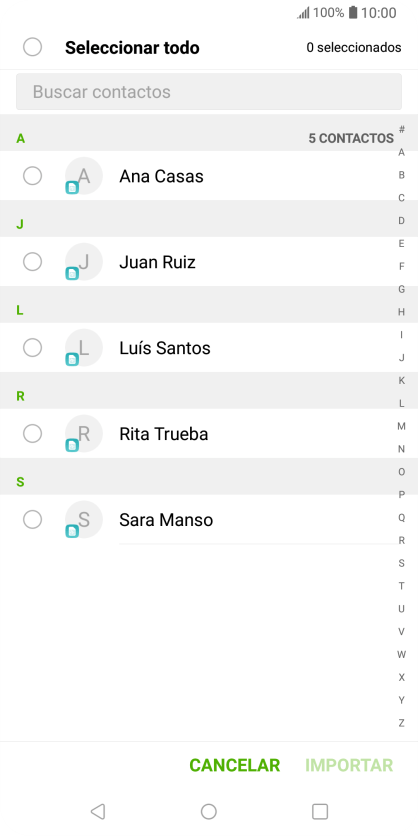Screen dimensions: 418x836
Task: Check the circle beside Sara Manso
Action: click(x=33, y=519)
